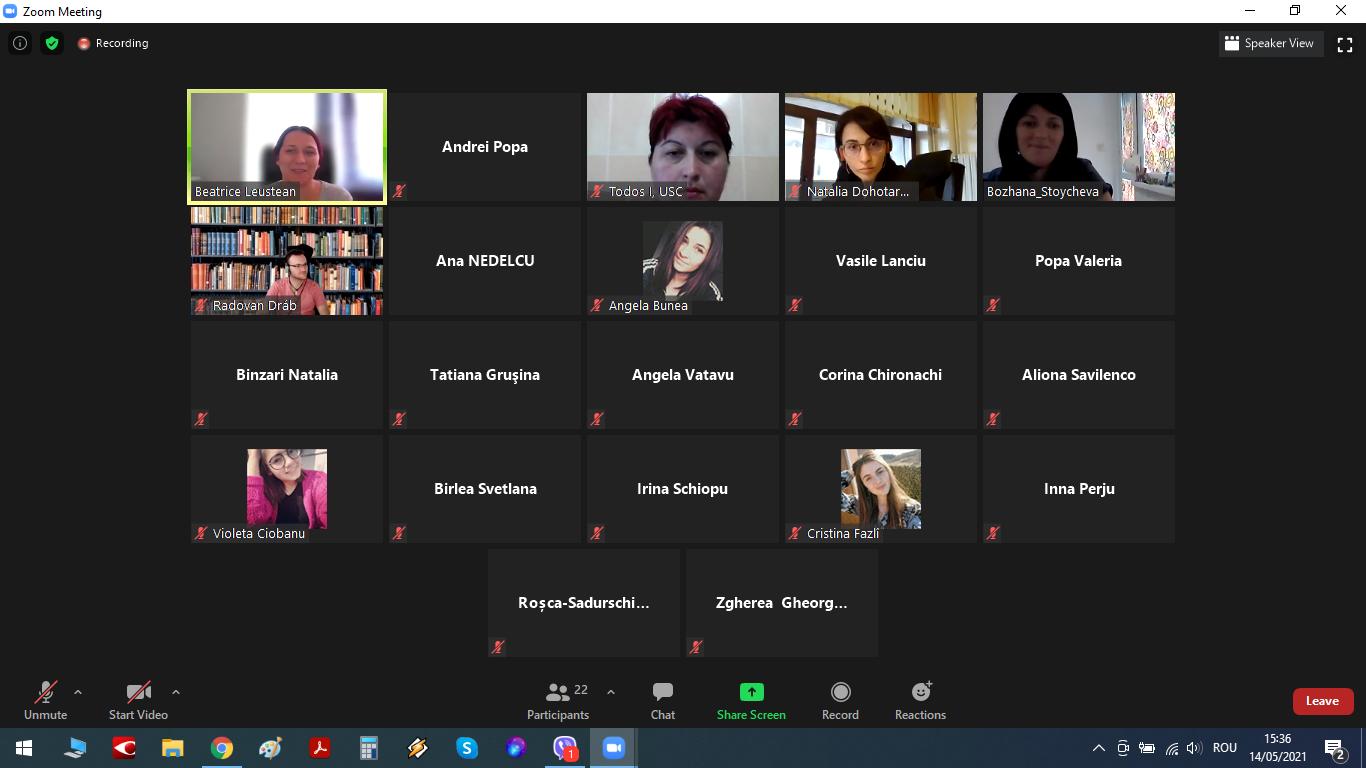The image size is (1366, 768).
Task: Select Todos I, USC video tile
Action: point(683,147)
